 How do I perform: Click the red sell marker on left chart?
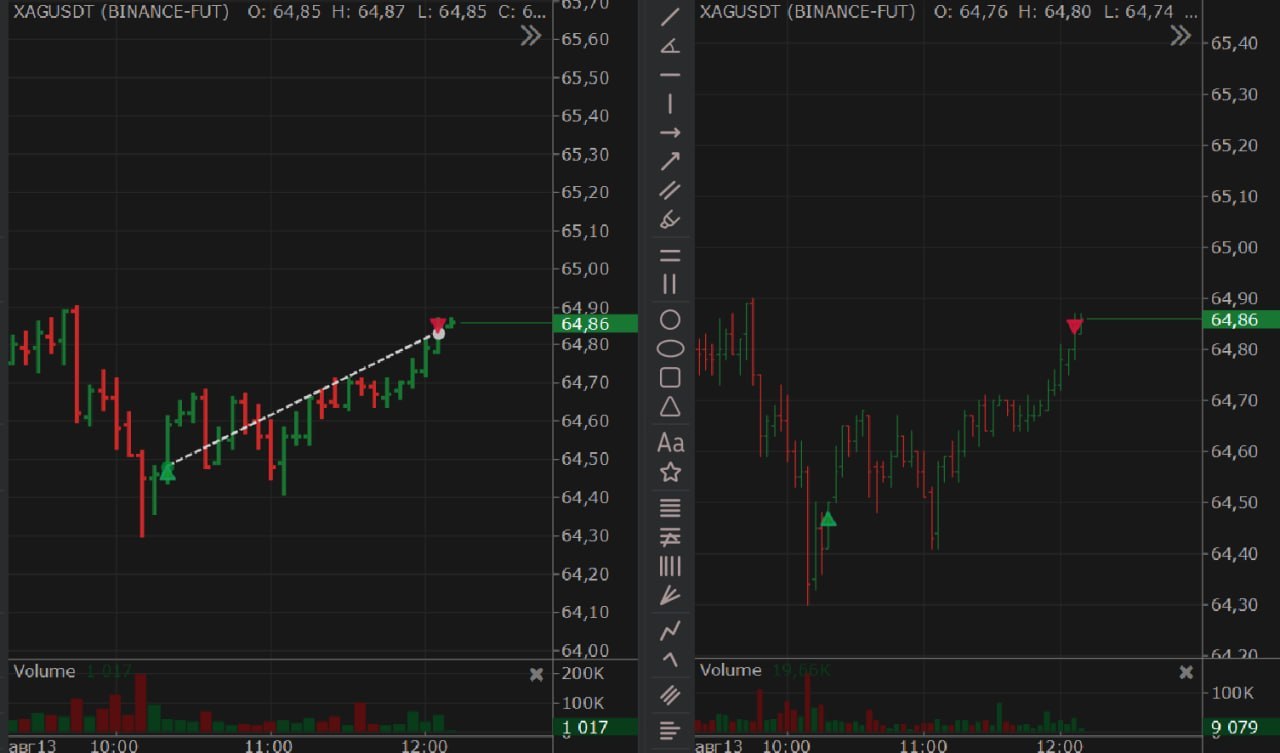437,324
